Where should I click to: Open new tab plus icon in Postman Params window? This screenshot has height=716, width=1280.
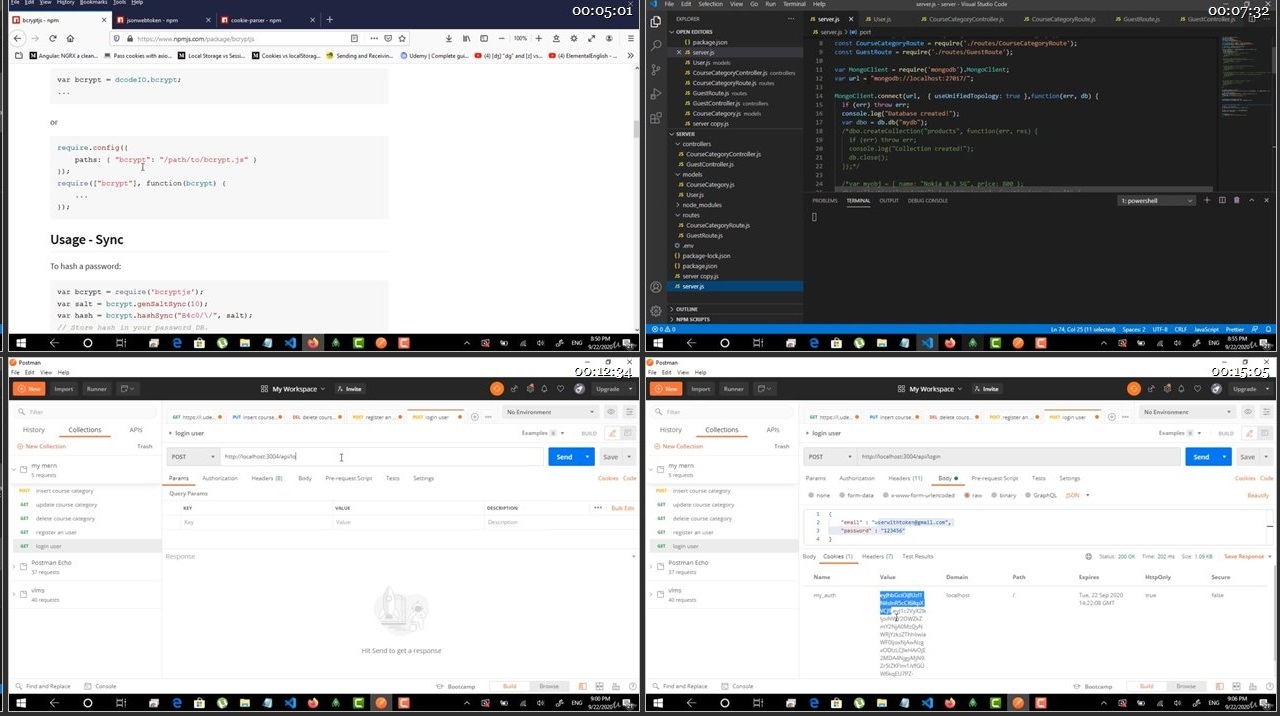pos(474,417)
